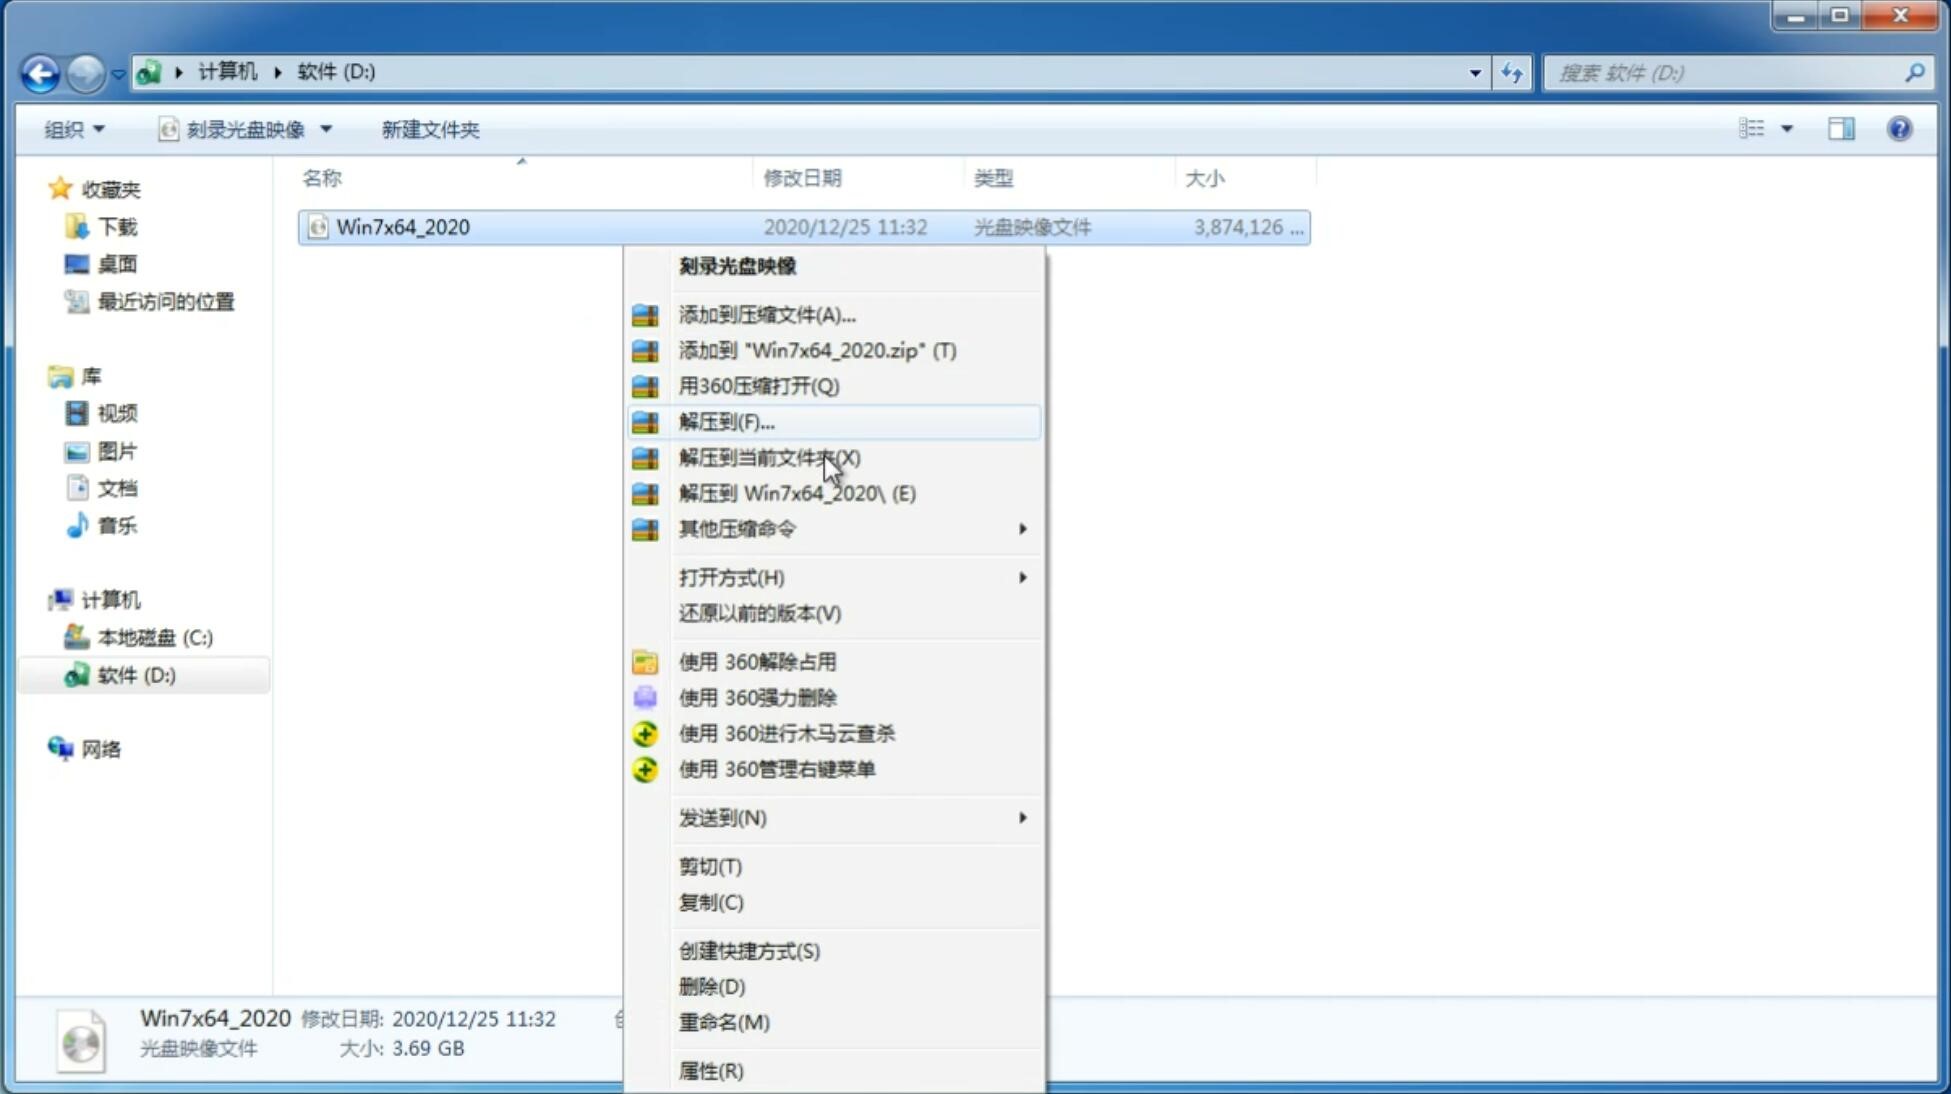Click 还原以前的版本 option
This screenshot has height=1094, width=1951.
(760, 613)
